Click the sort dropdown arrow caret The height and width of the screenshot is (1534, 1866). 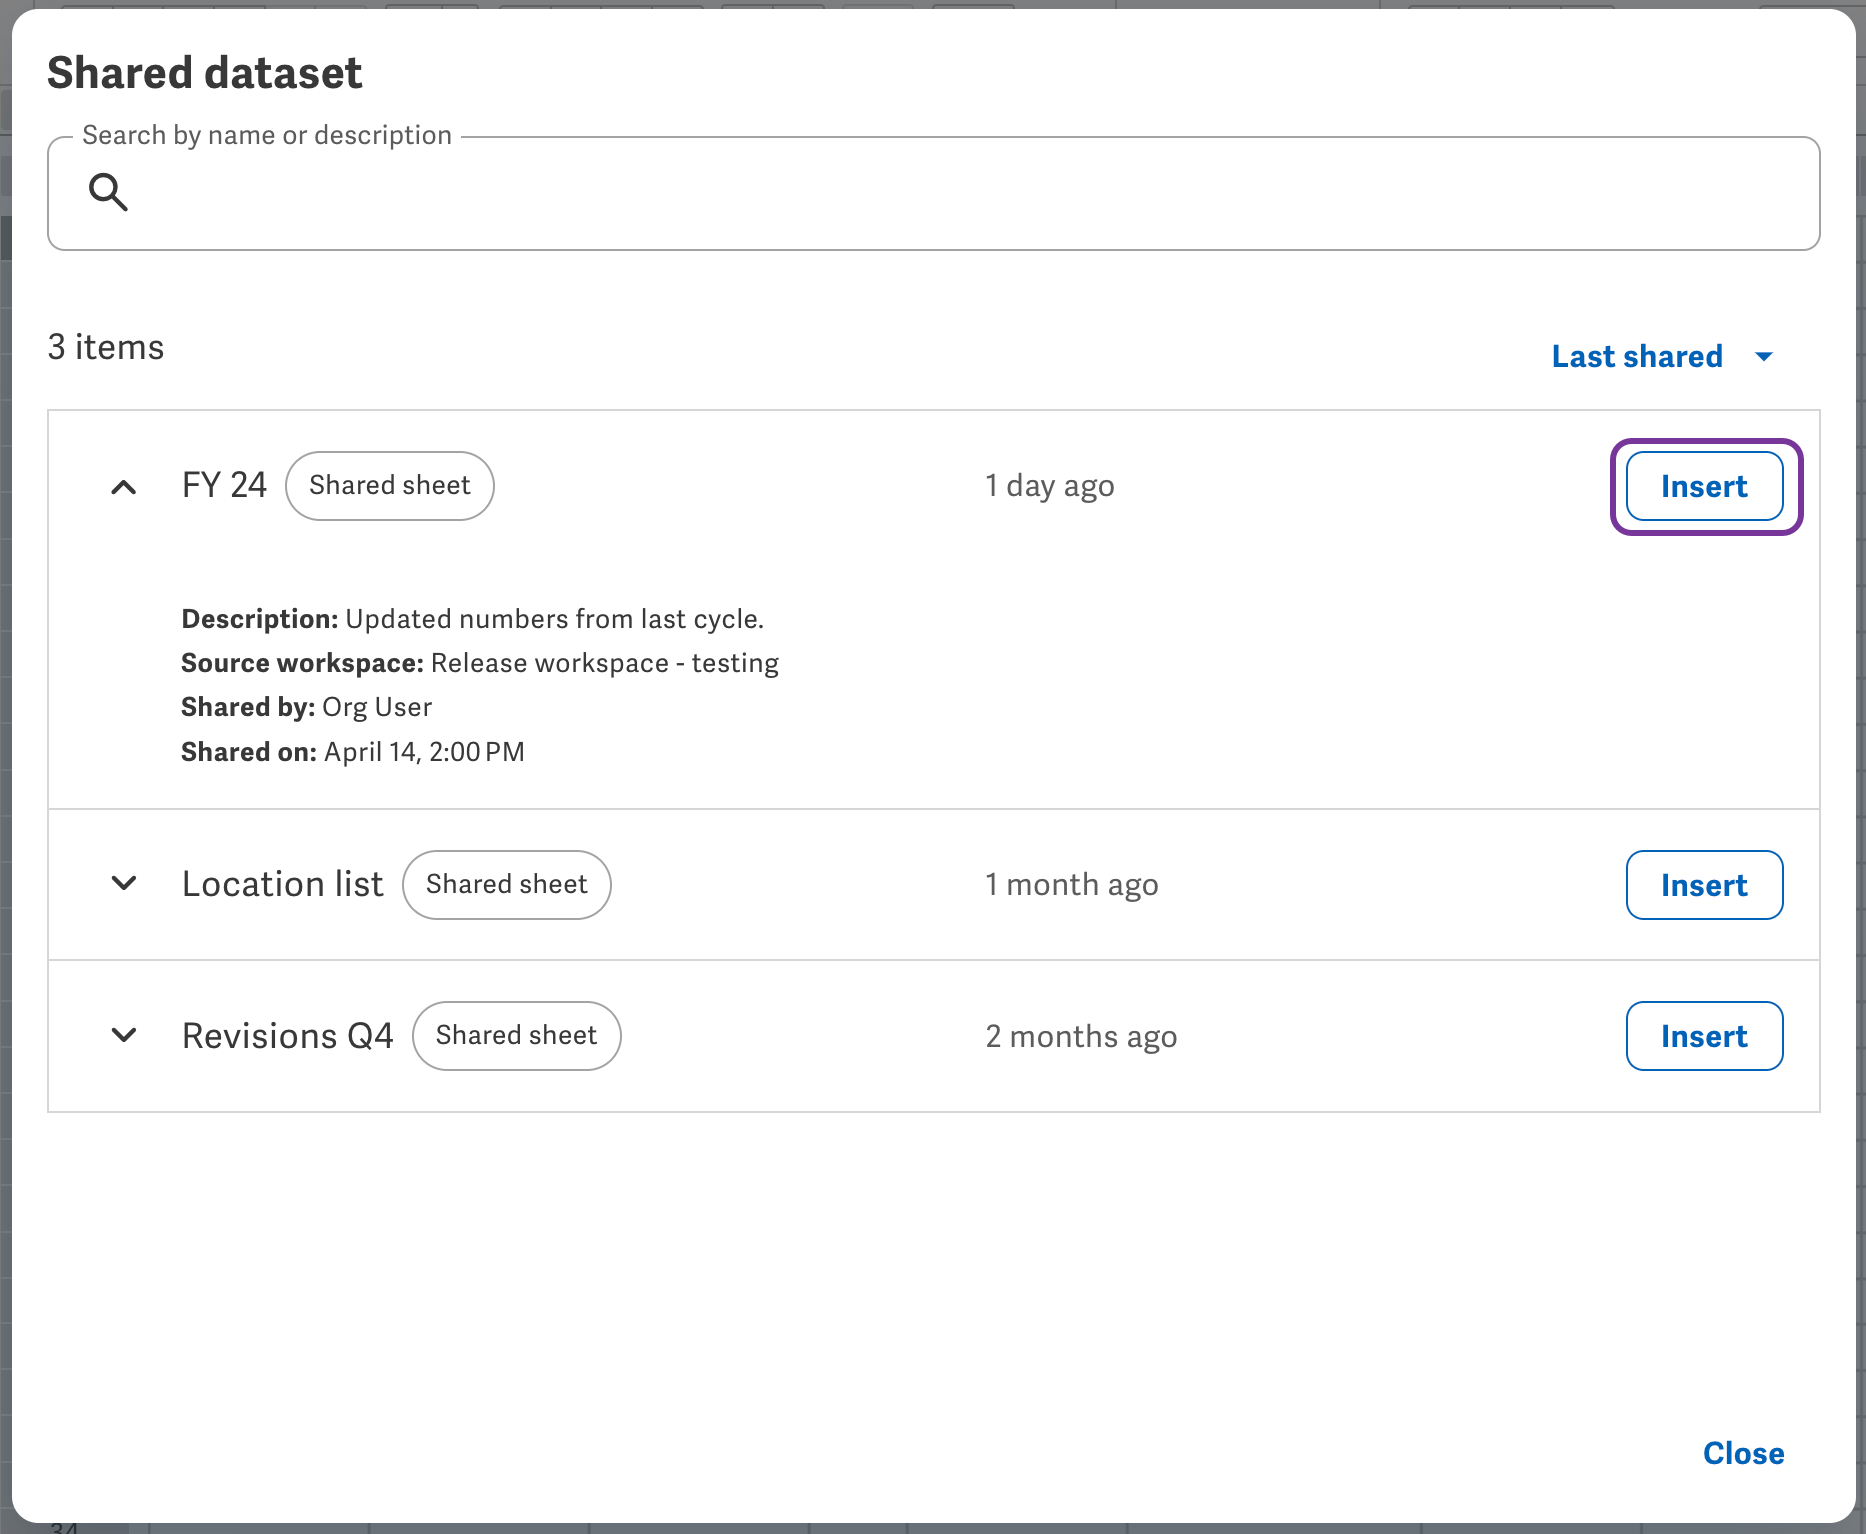pos(1764,357)
